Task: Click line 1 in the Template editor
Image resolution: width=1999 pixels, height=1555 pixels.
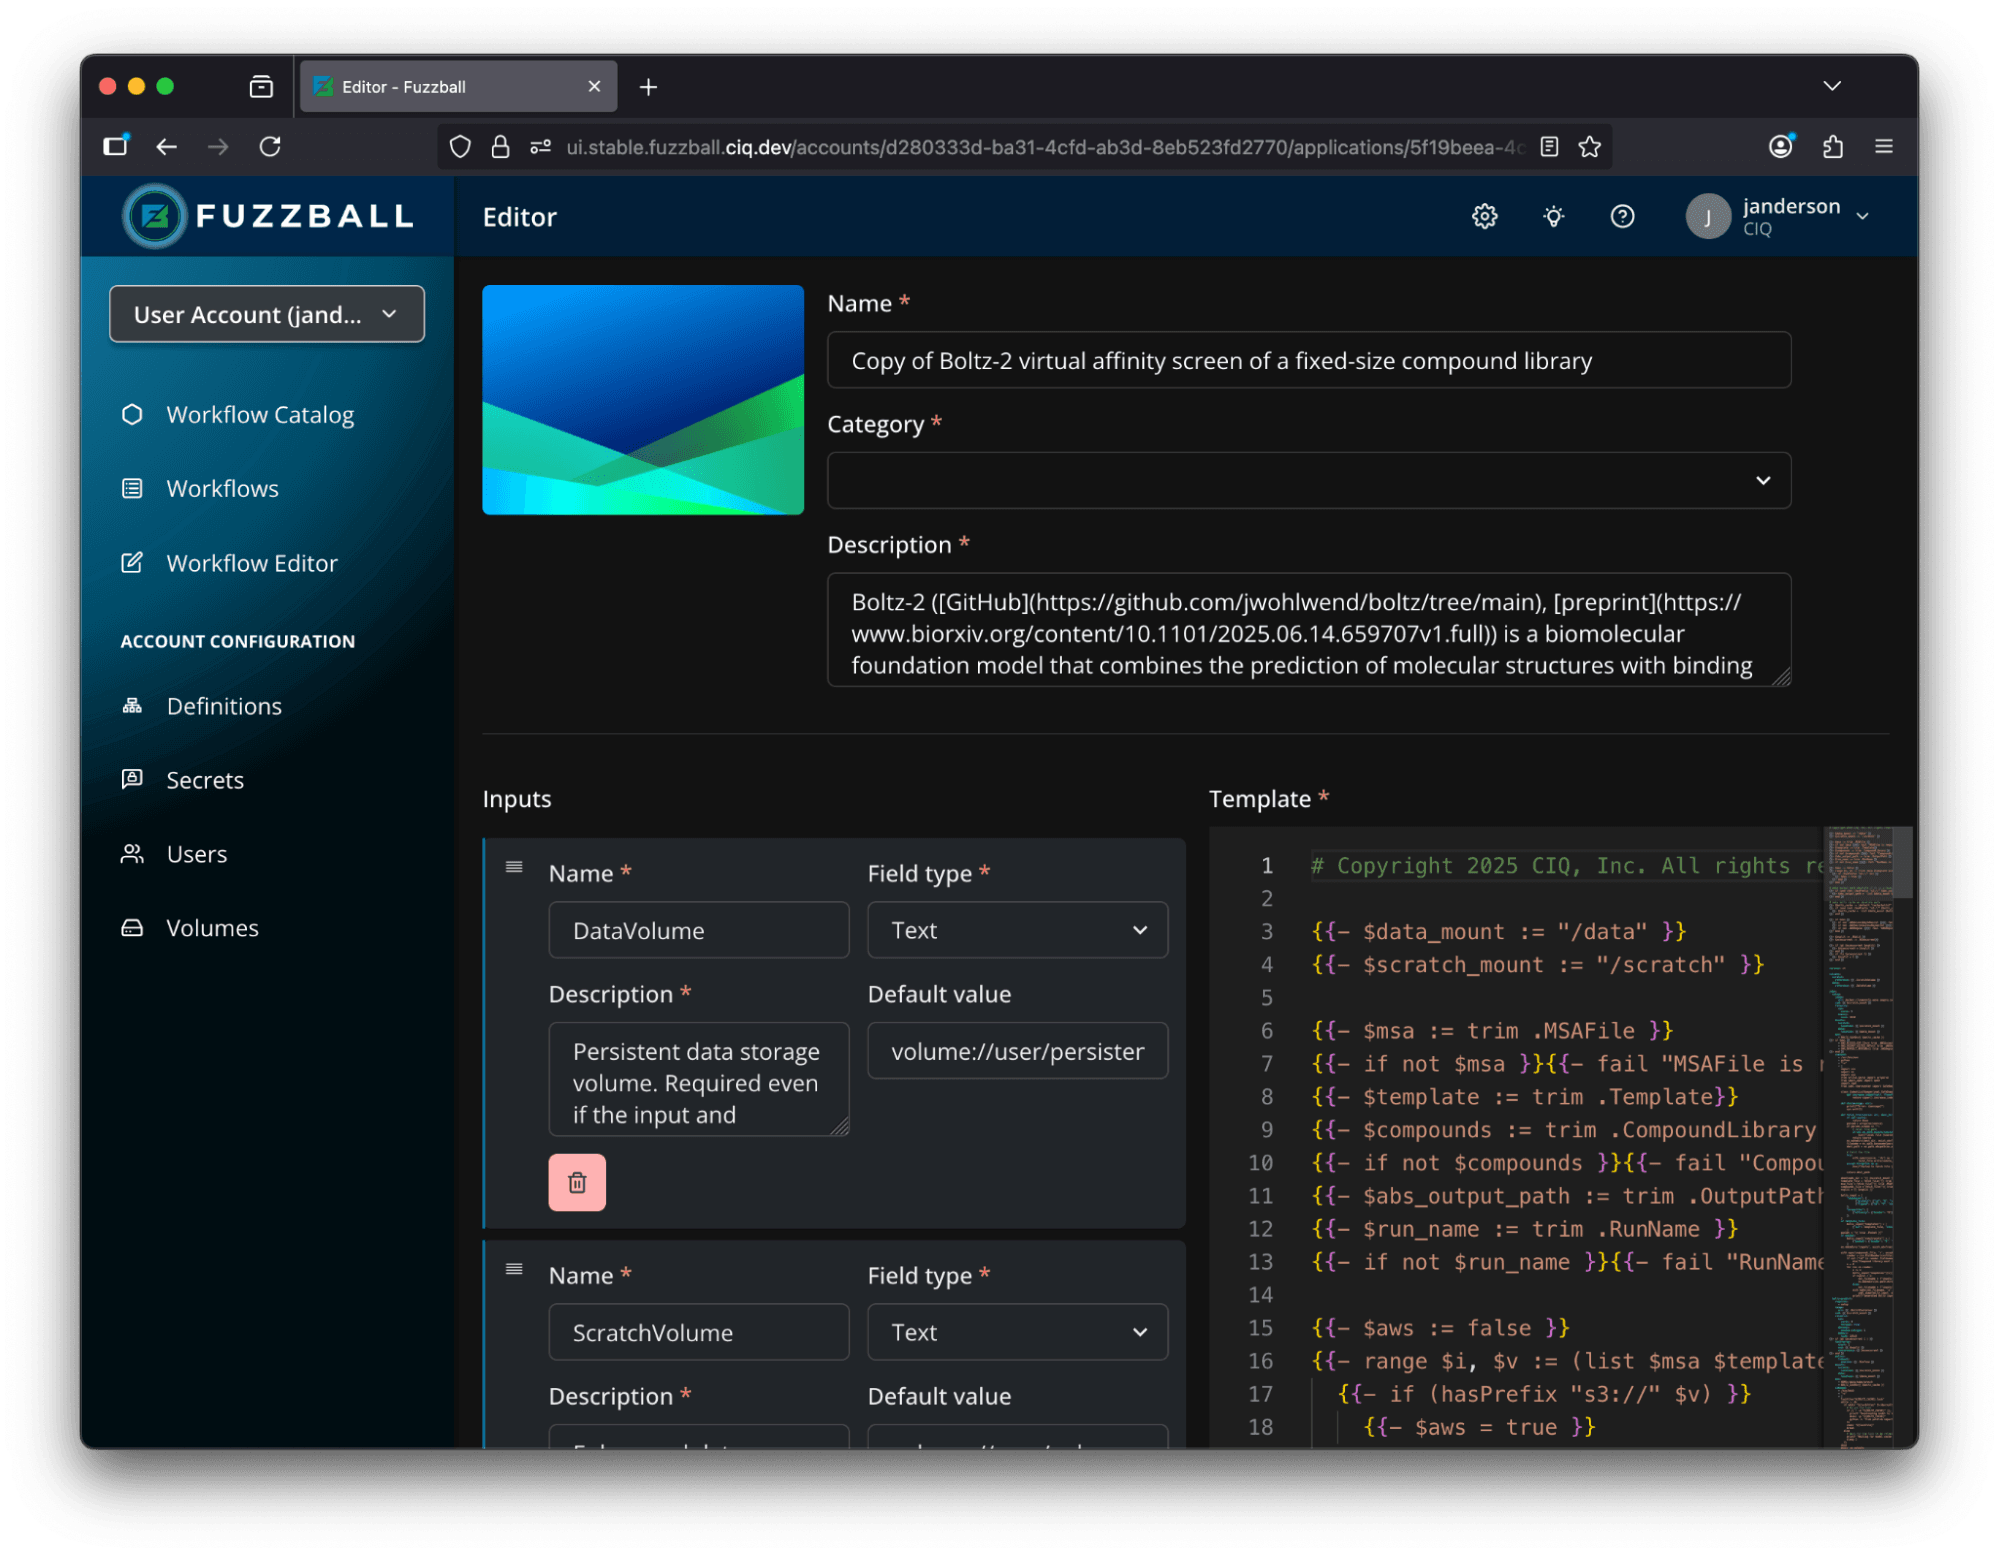Action: point(1565,865)
